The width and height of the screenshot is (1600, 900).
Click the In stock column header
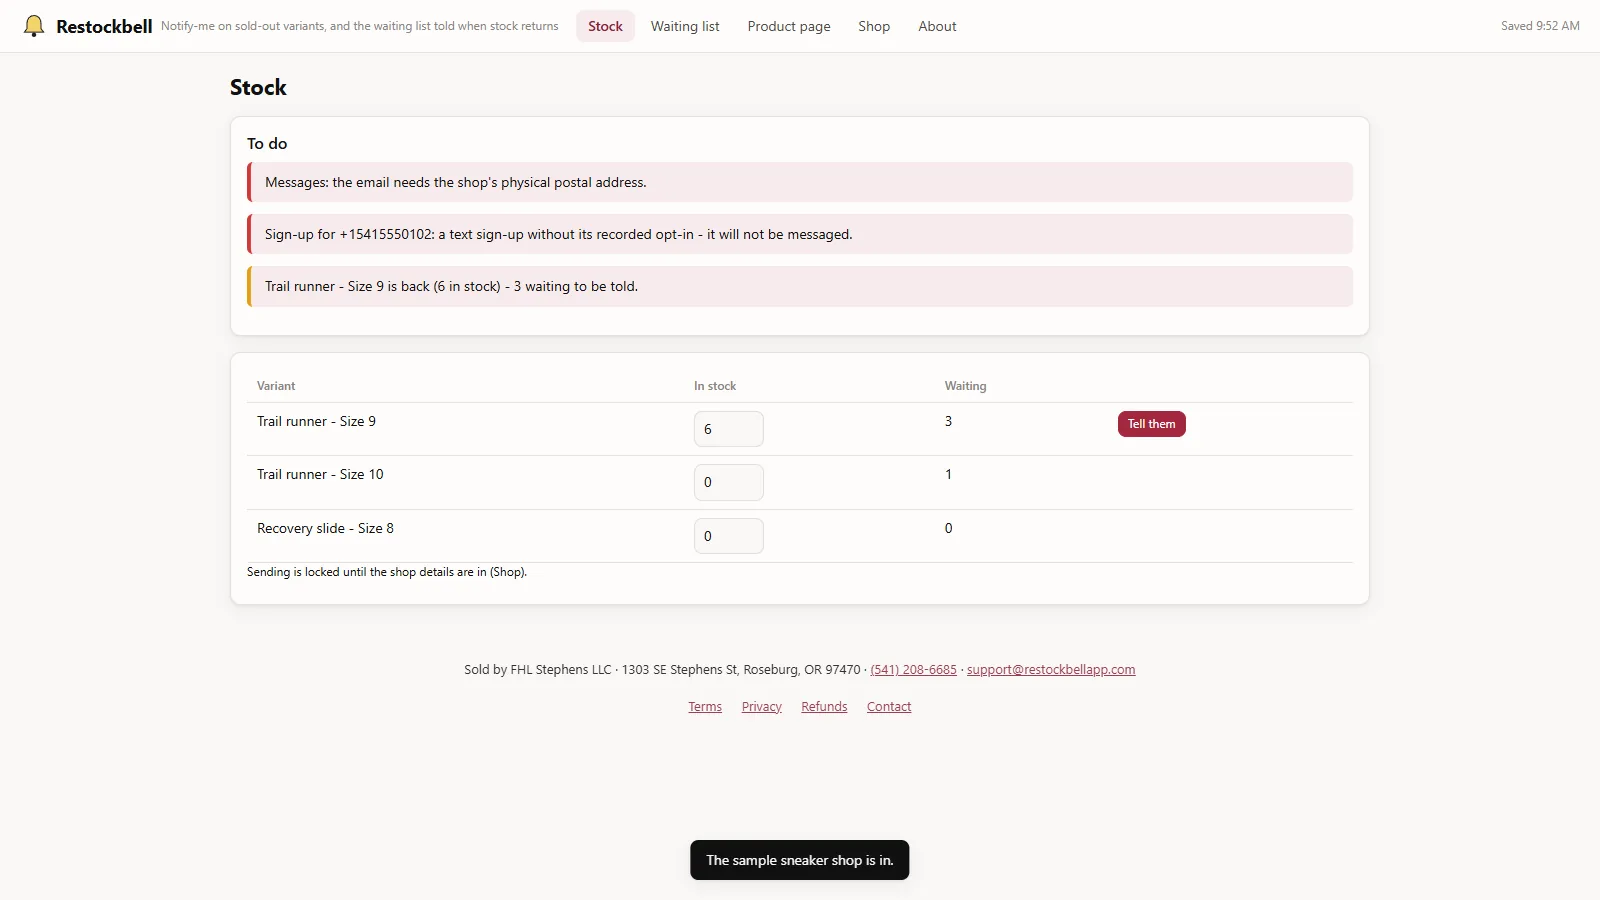pos(715,386)
